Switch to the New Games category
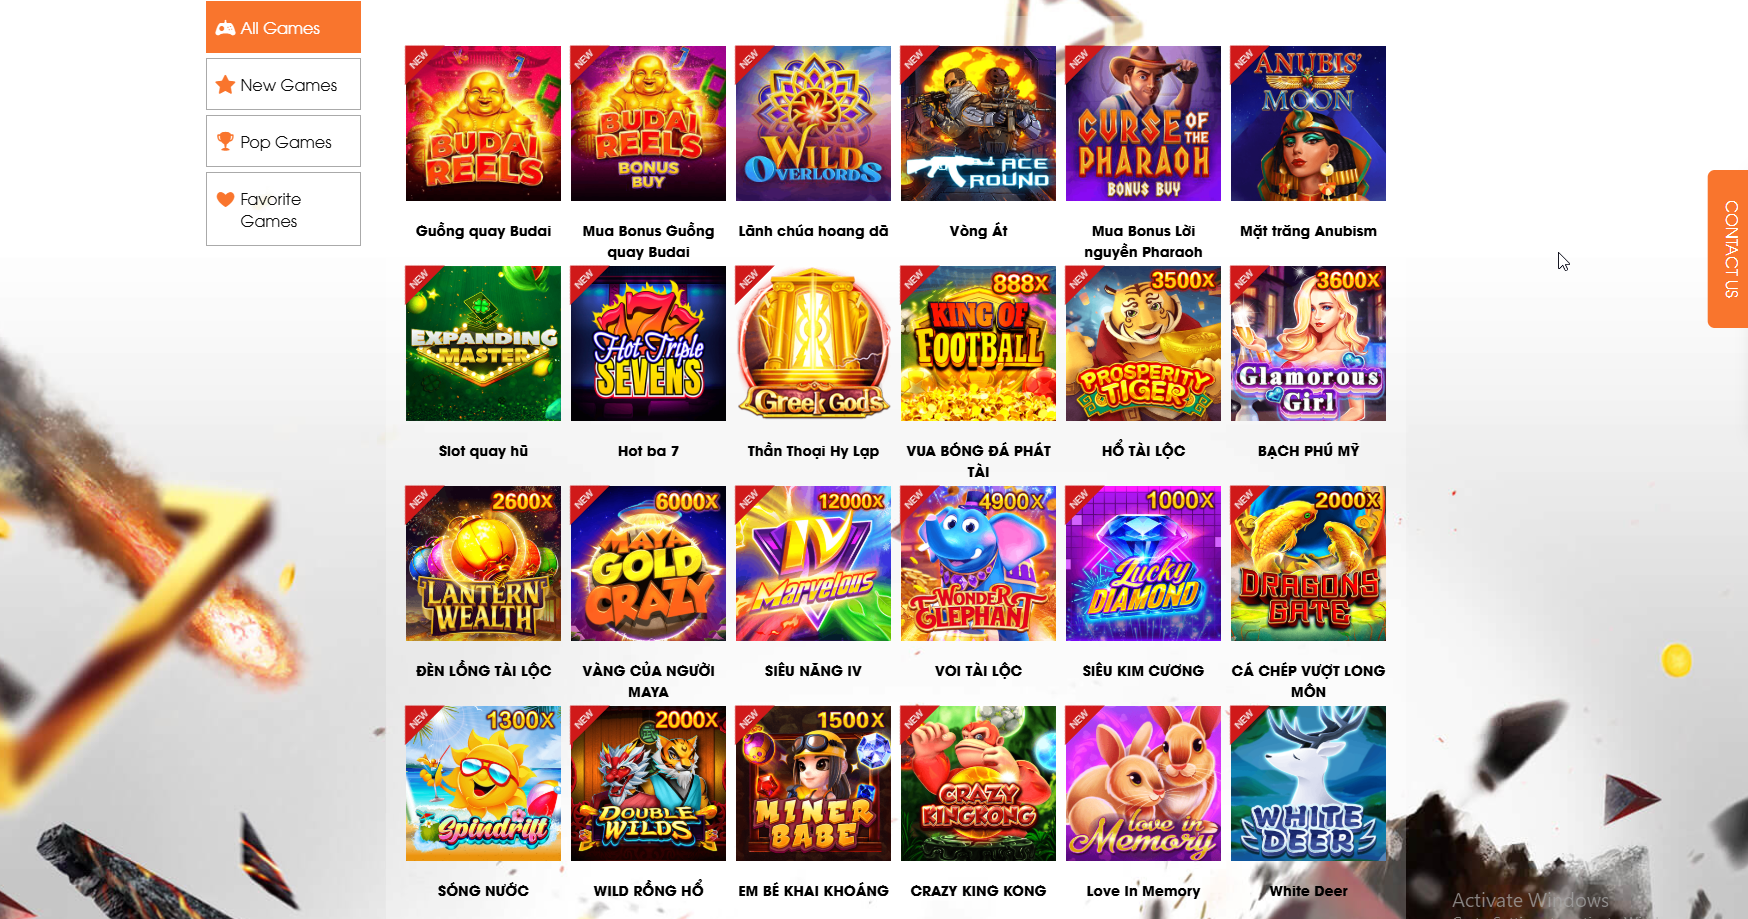 [x=283, y=84]
